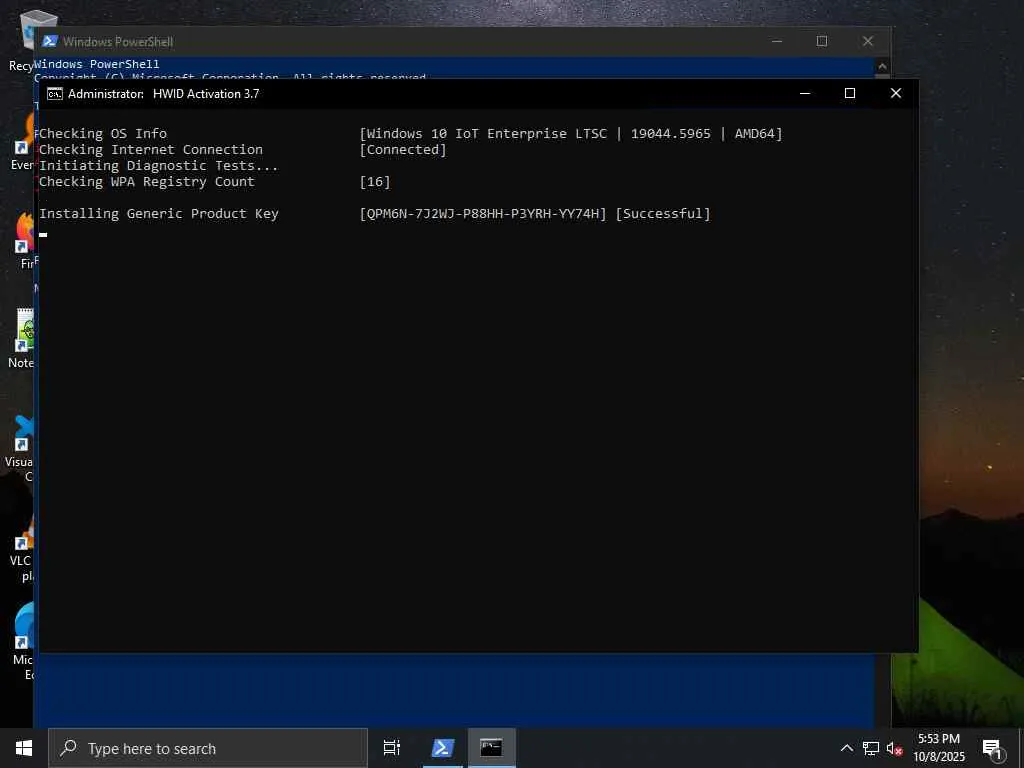Image resolution: width=1024 pixels, height=768 pixels.
Task: Open the Action Center notifications icon
Action: (x=993, y=749)
